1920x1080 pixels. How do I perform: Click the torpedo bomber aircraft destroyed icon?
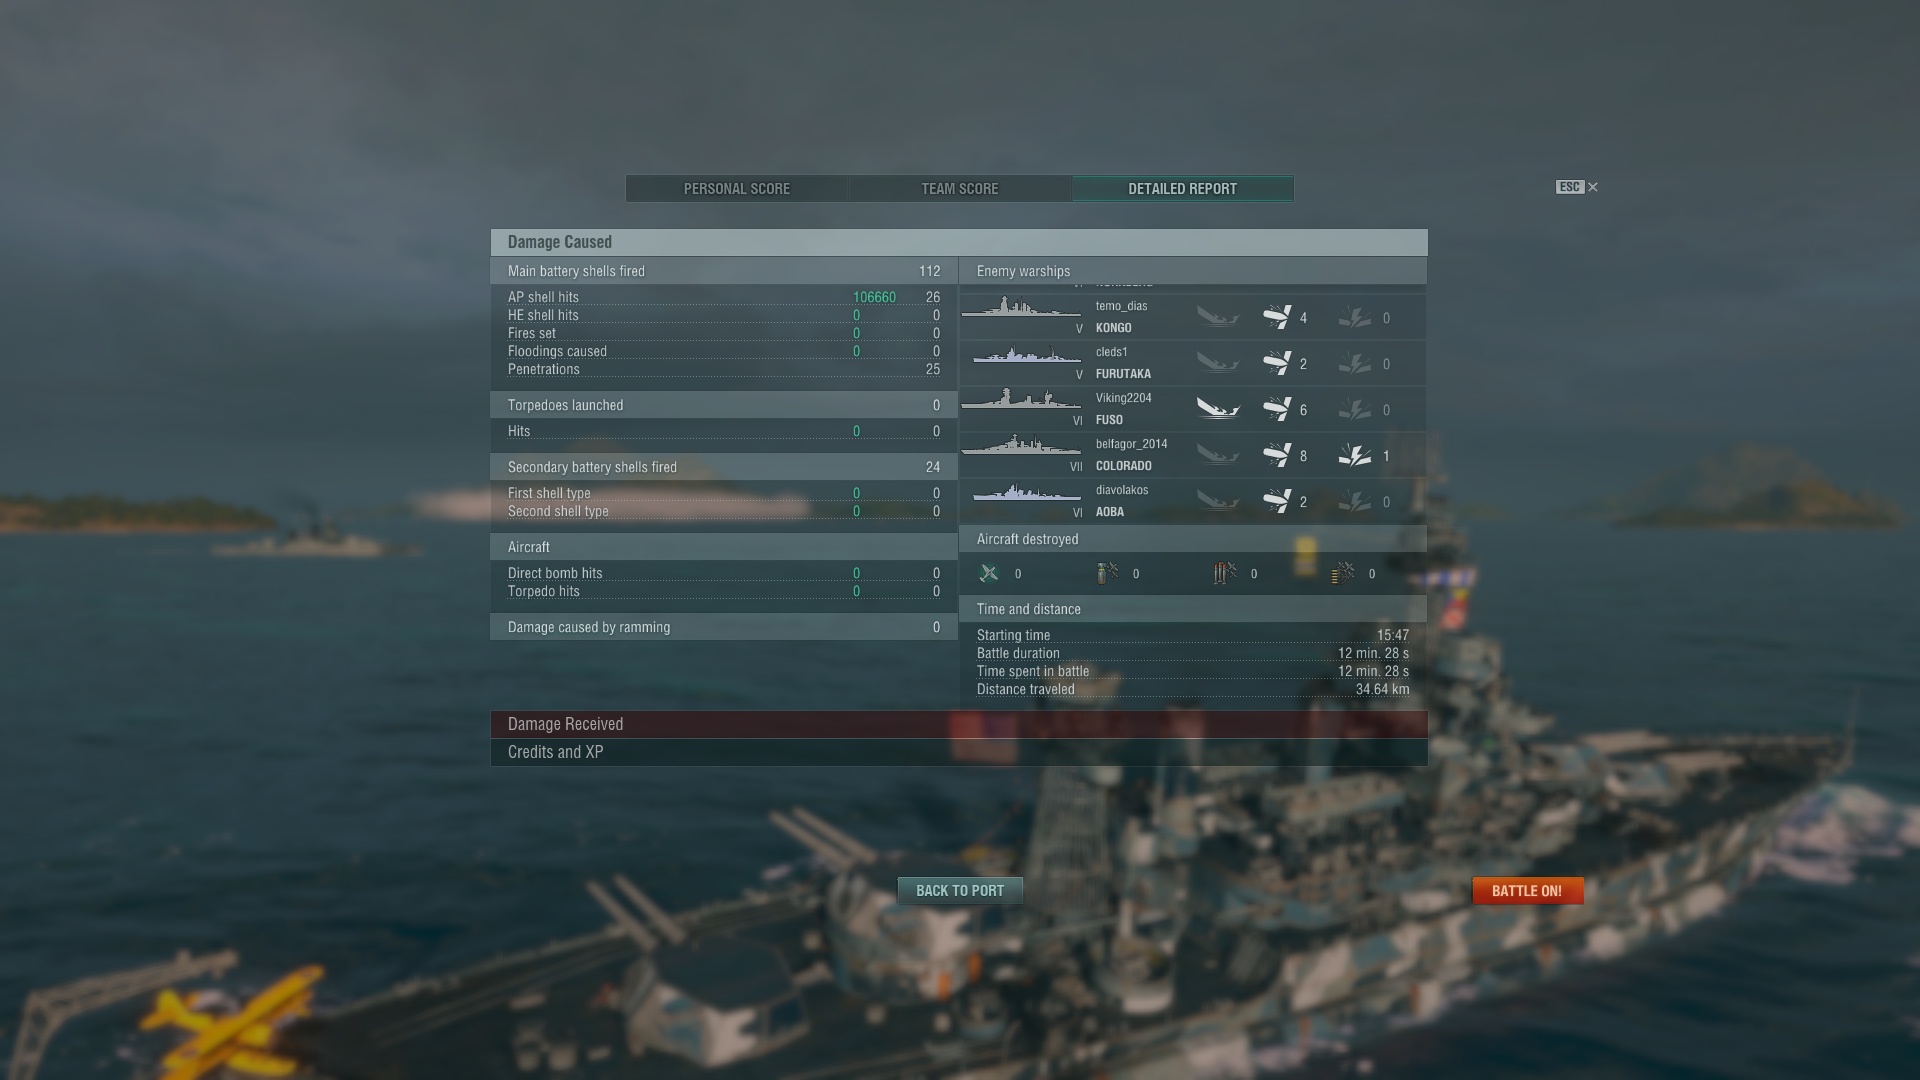click(1225, 573)
